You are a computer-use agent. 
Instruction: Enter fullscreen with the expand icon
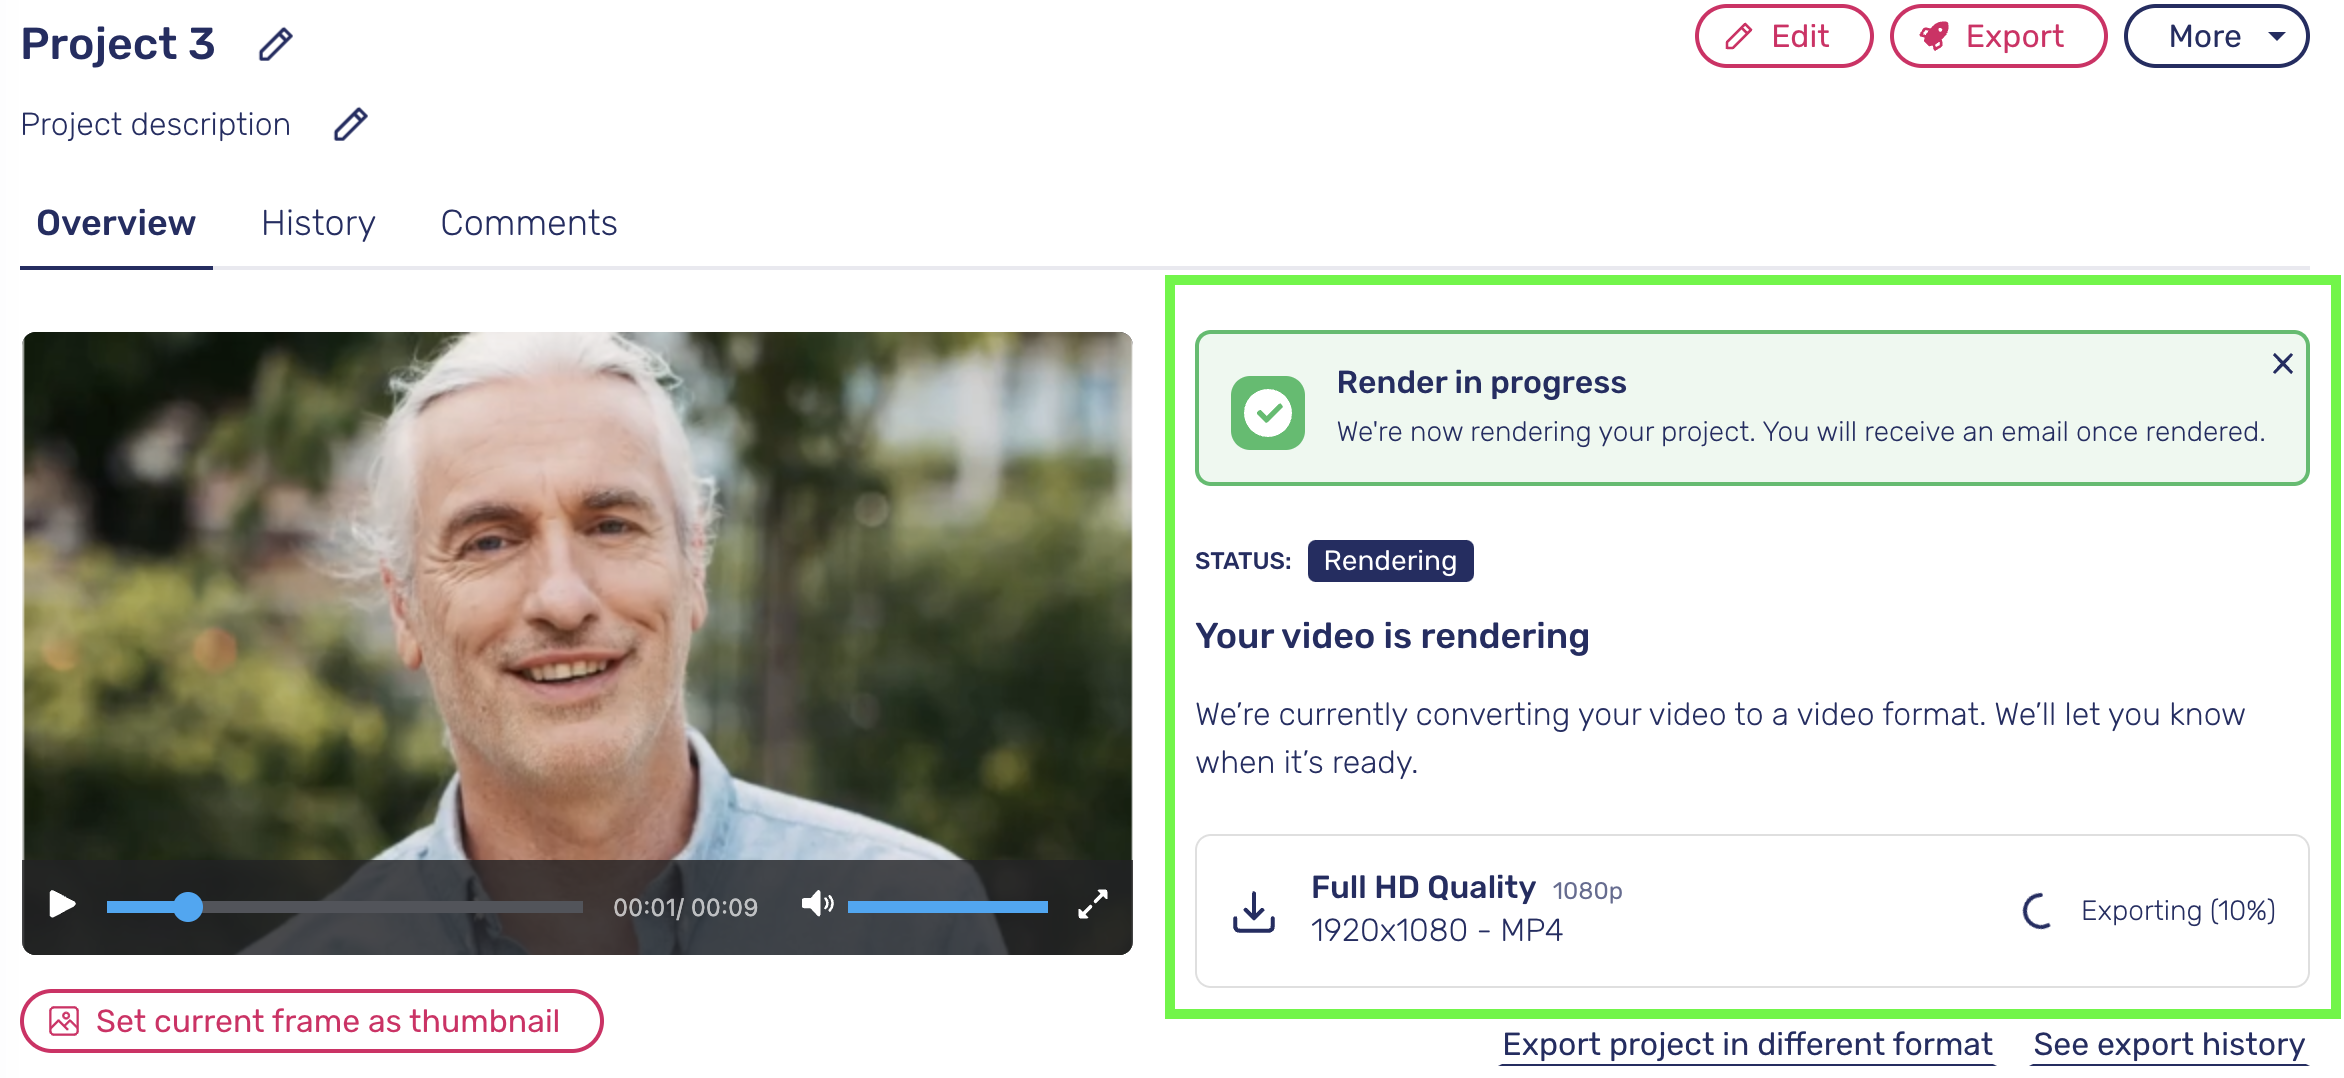tap(1092, 904)
